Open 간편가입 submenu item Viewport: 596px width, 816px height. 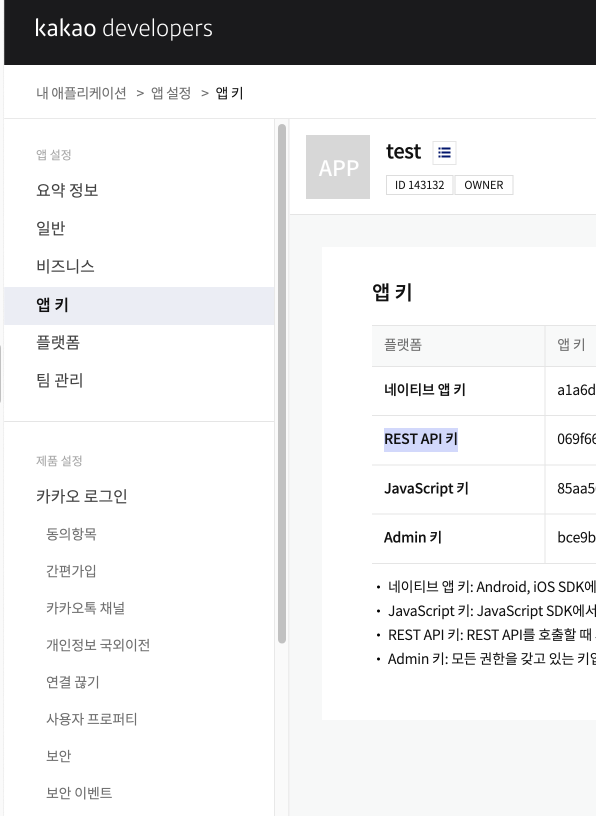click(71, 571)
